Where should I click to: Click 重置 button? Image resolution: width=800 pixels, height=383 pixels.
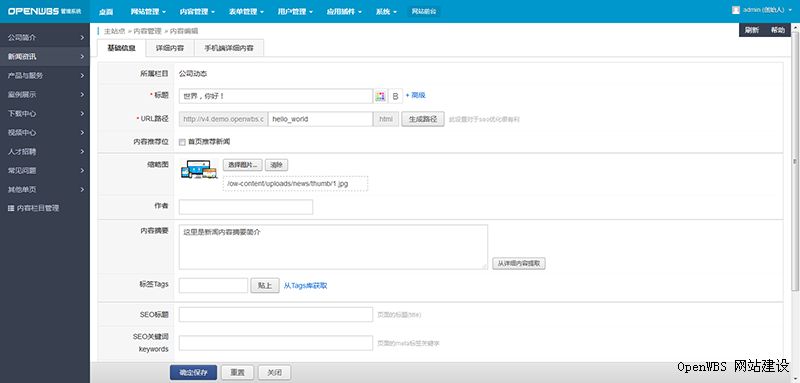(238, 372)
